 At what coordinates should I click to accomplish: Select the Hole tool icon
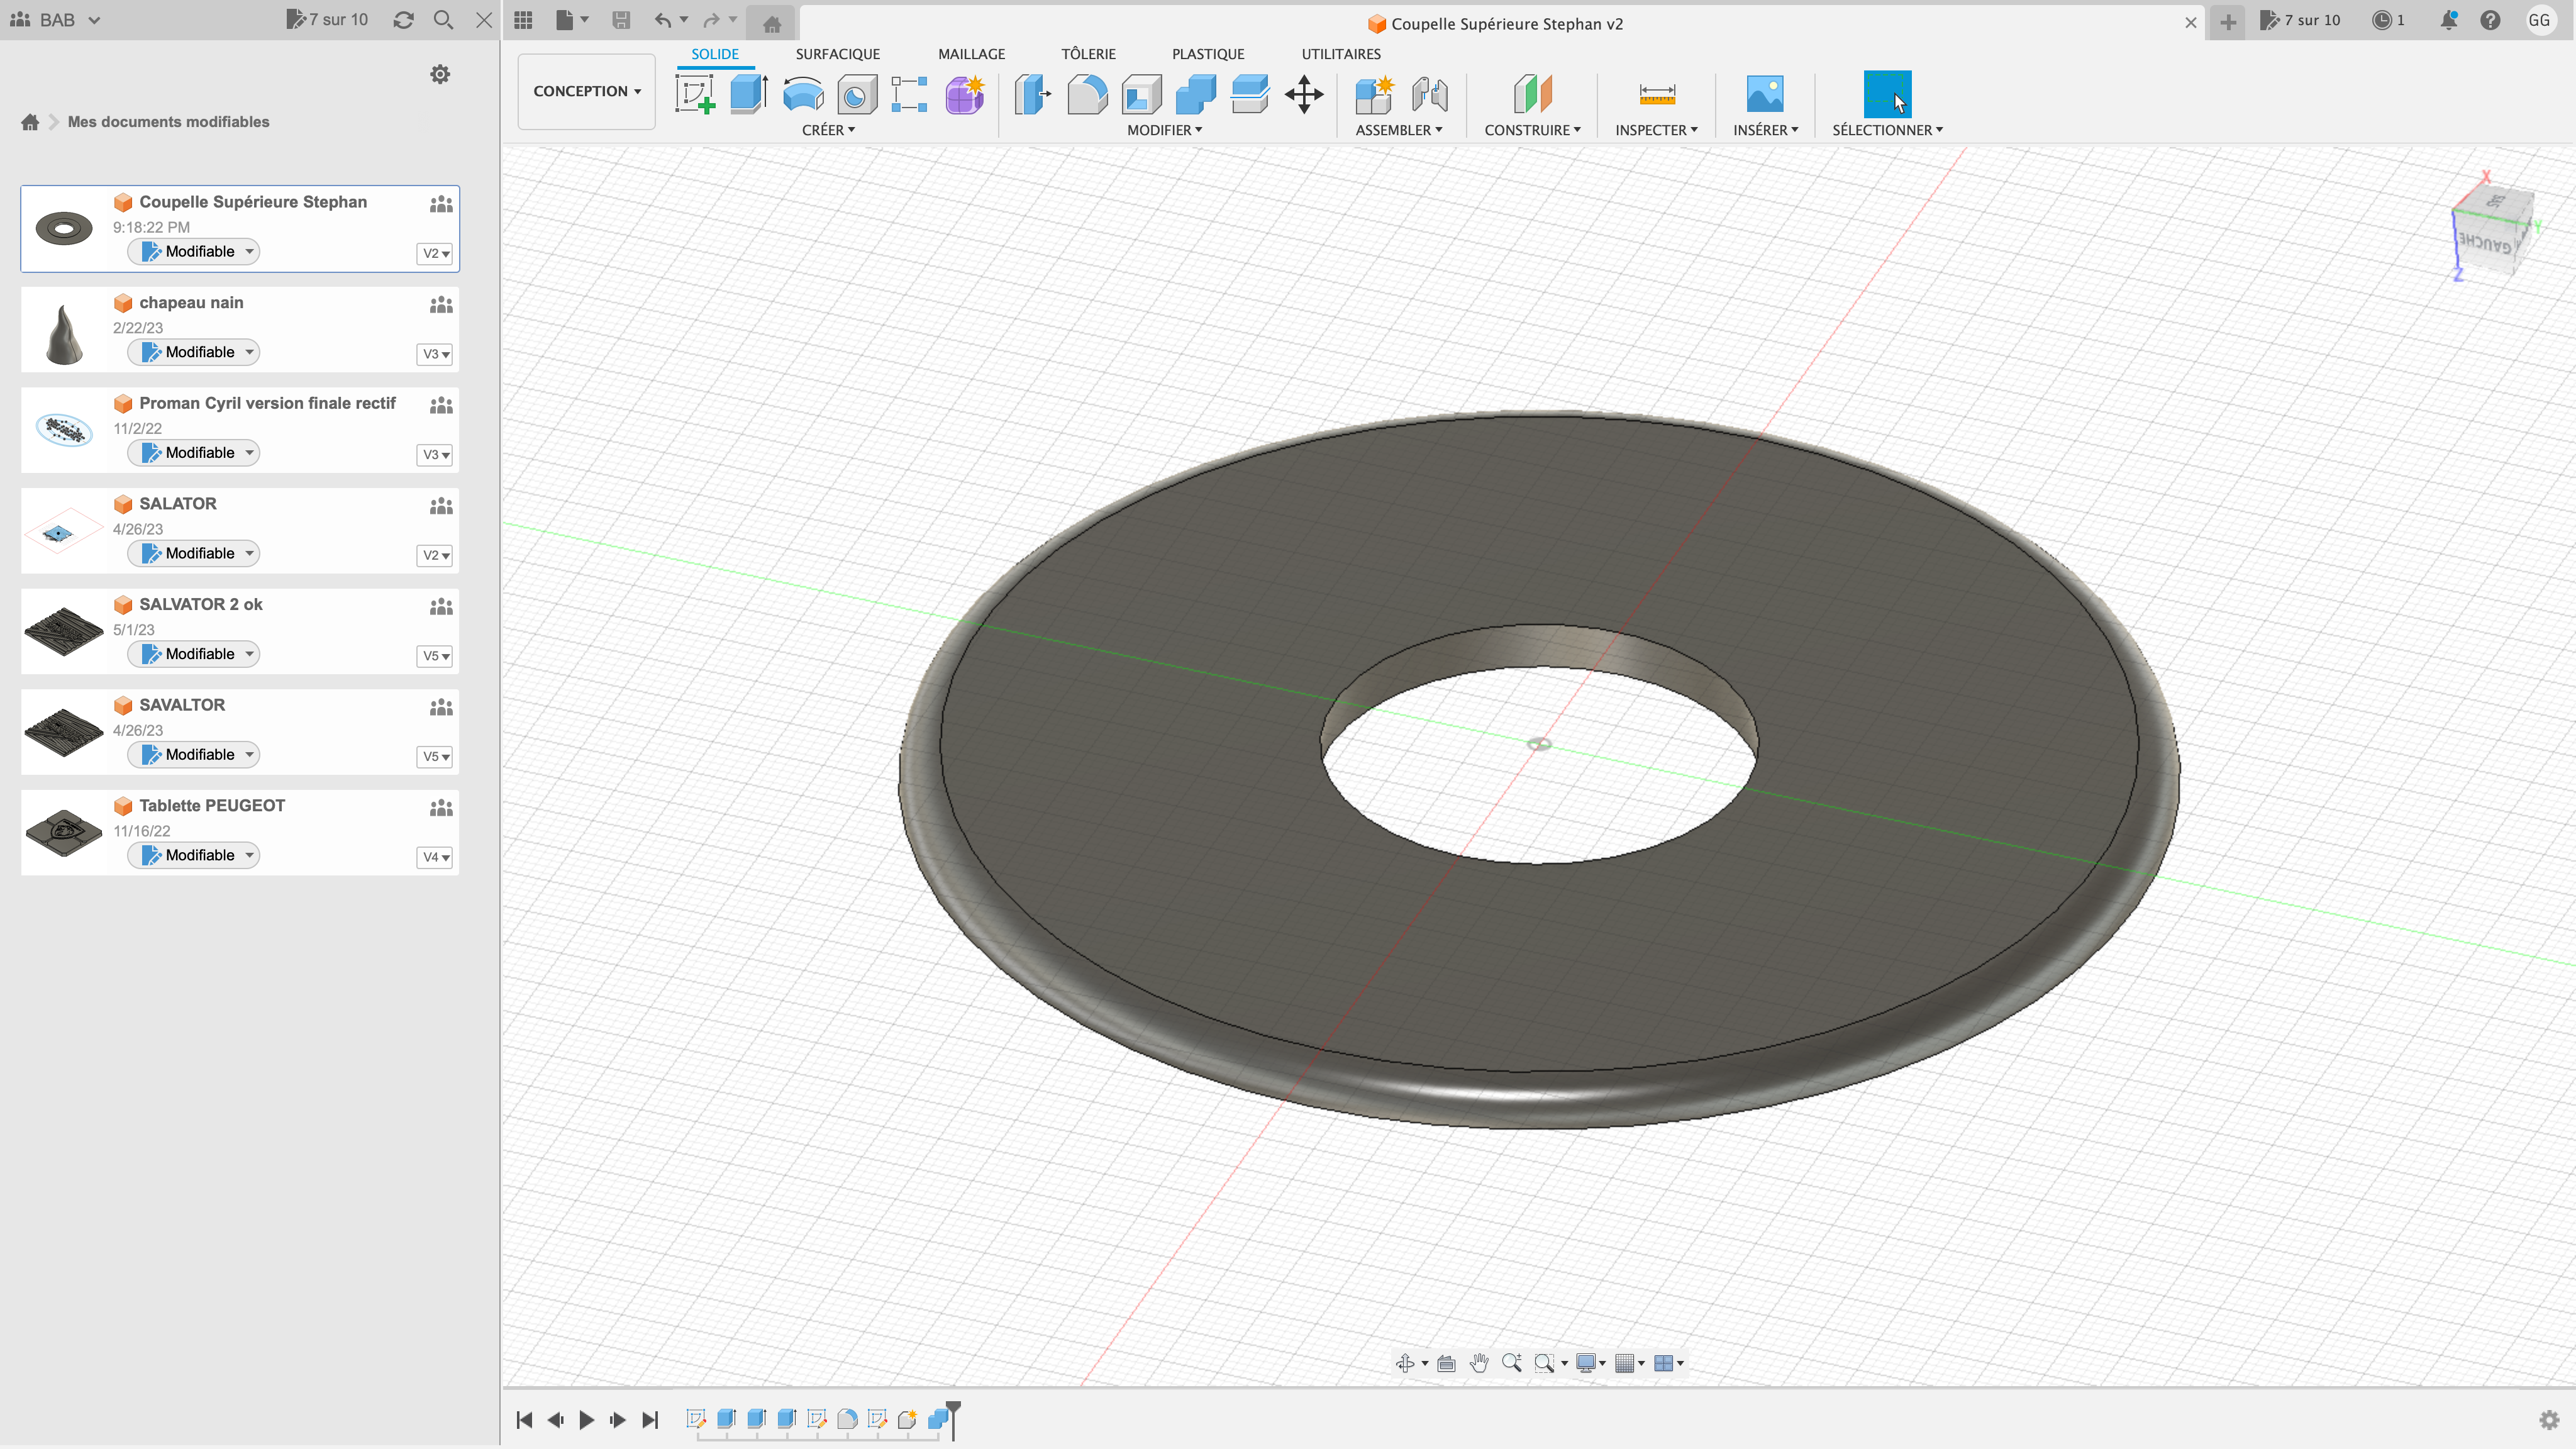(857, 94)
